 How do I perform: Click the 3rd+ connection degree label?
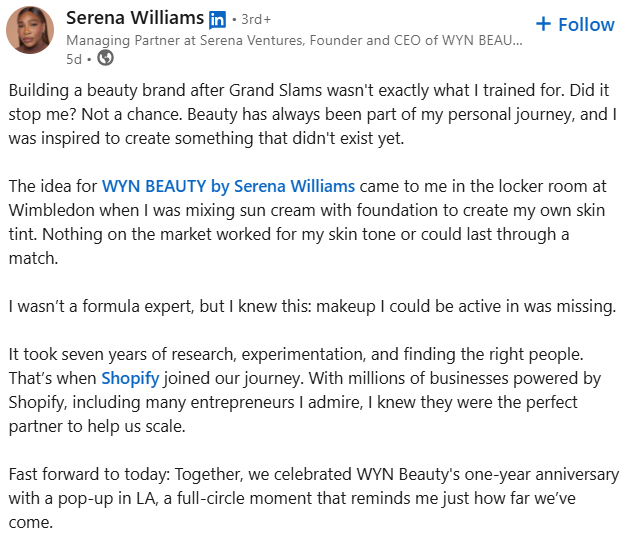(254, 19)
